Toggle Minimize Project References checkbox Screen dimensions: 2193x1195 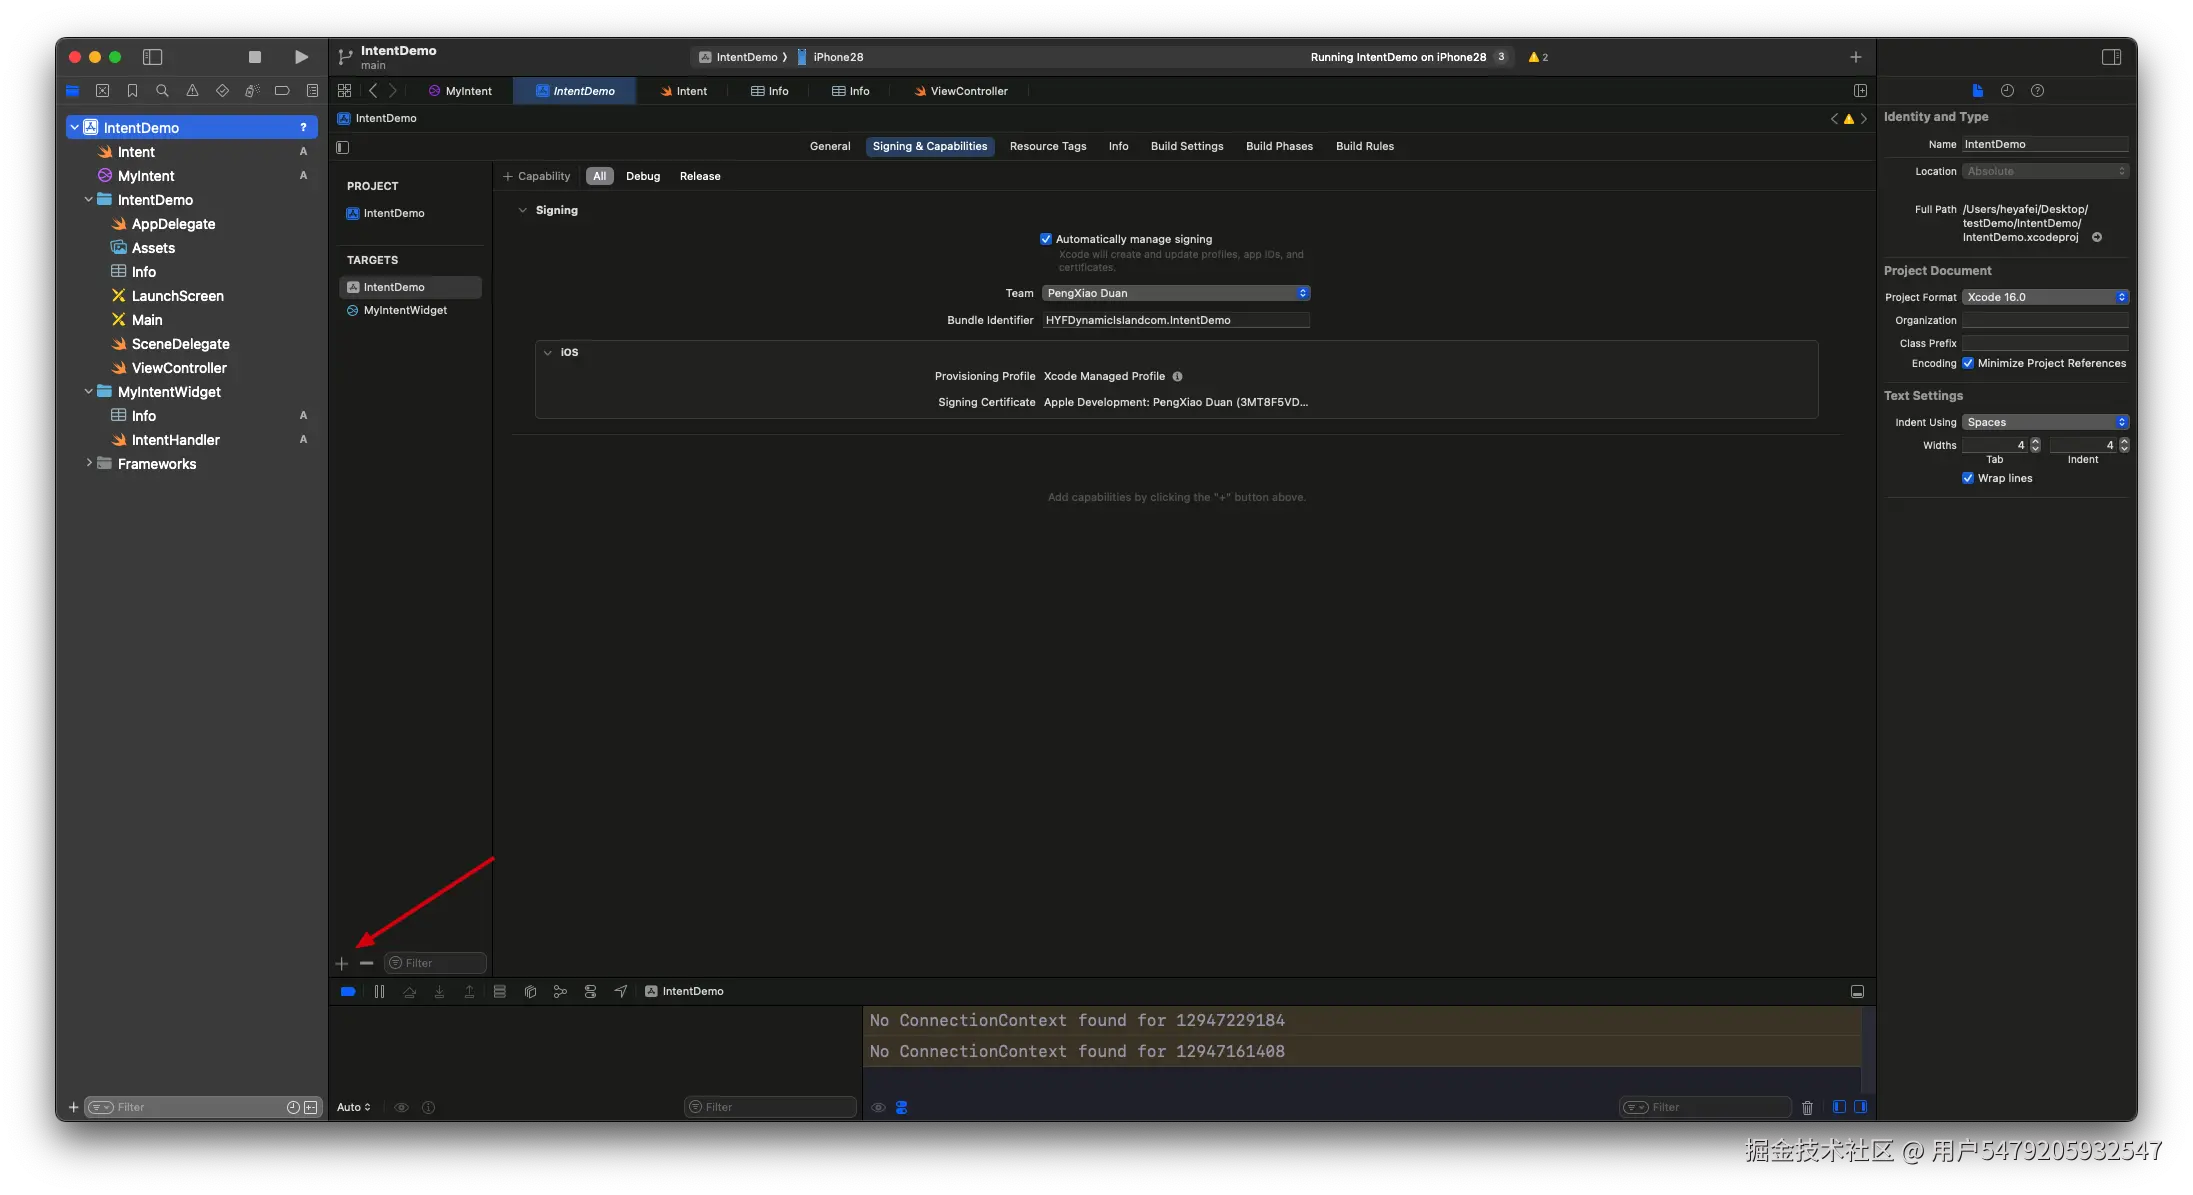[1968, 363]
